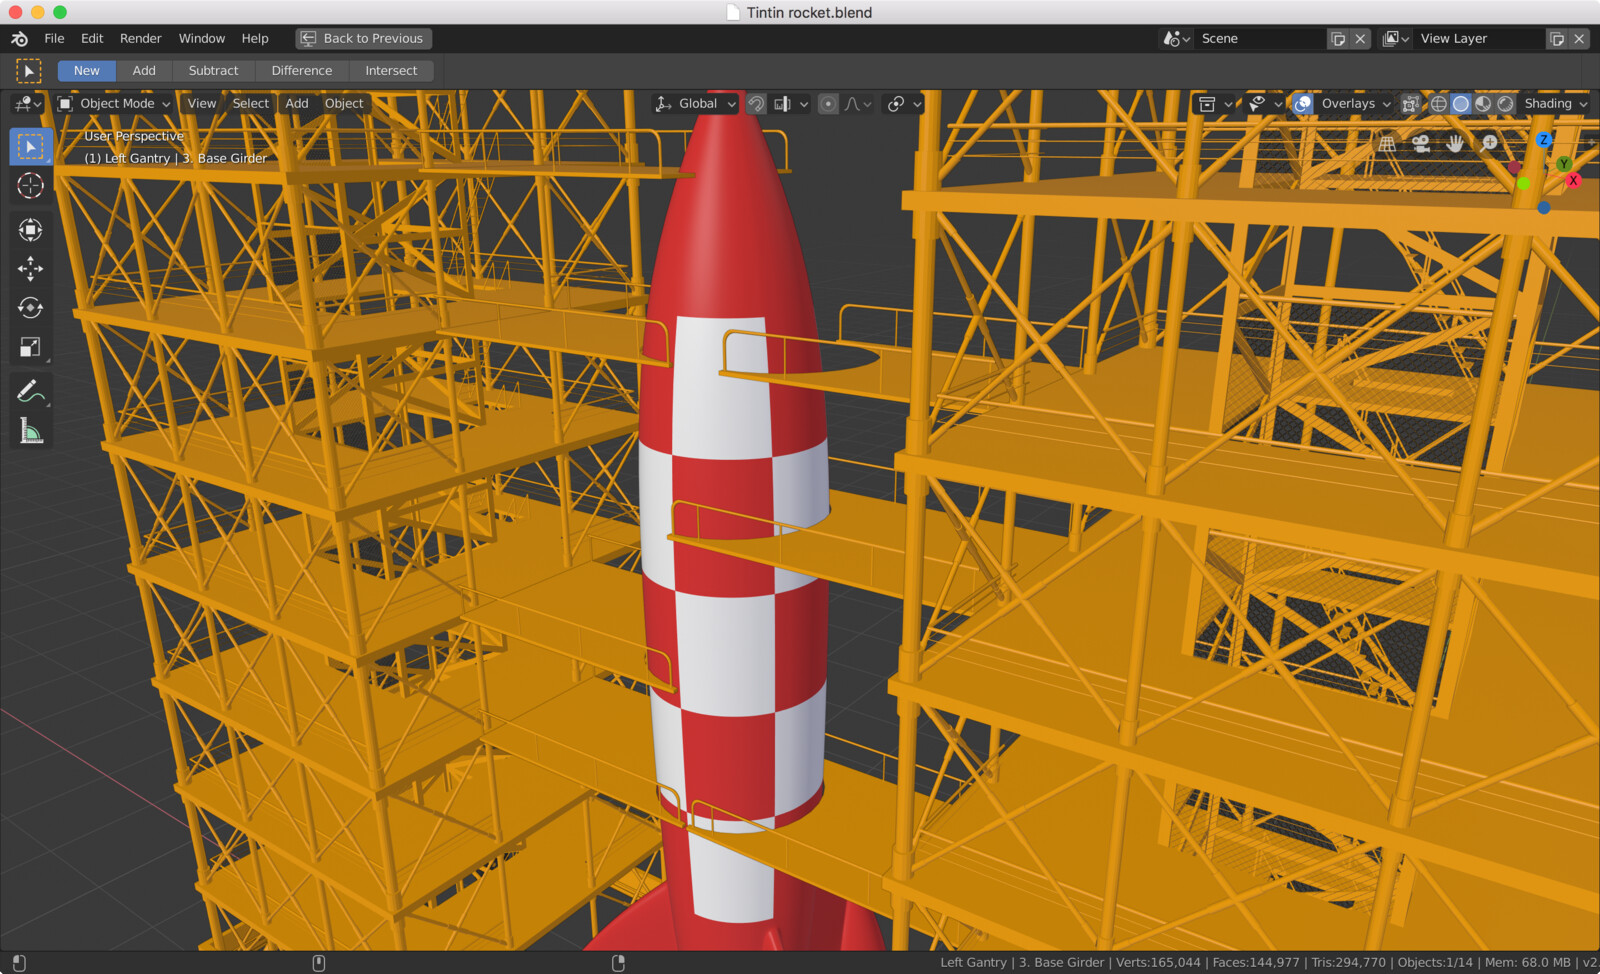Image resolution: width=1600 pixels, height=974 pixels.
Task: Click the zoom view magnifier icon
Action: pyautogui.click(x=1489, y=143)
